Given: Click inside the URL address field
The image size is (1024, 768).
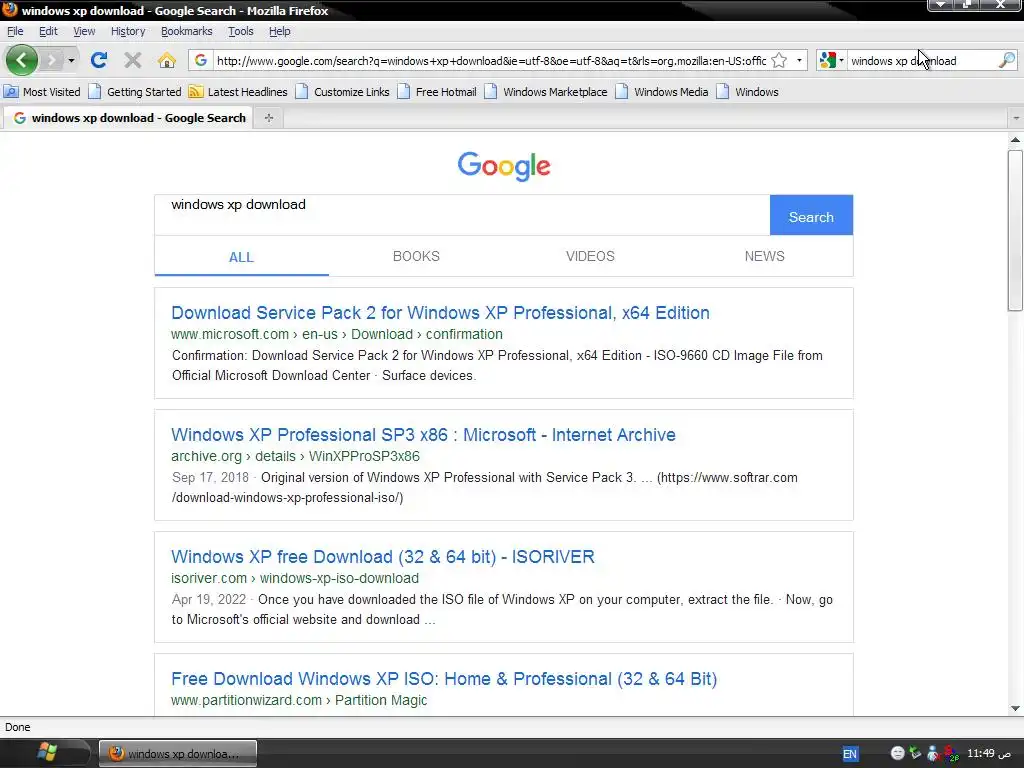Looking at the screenshot, I should coord(491,61).
